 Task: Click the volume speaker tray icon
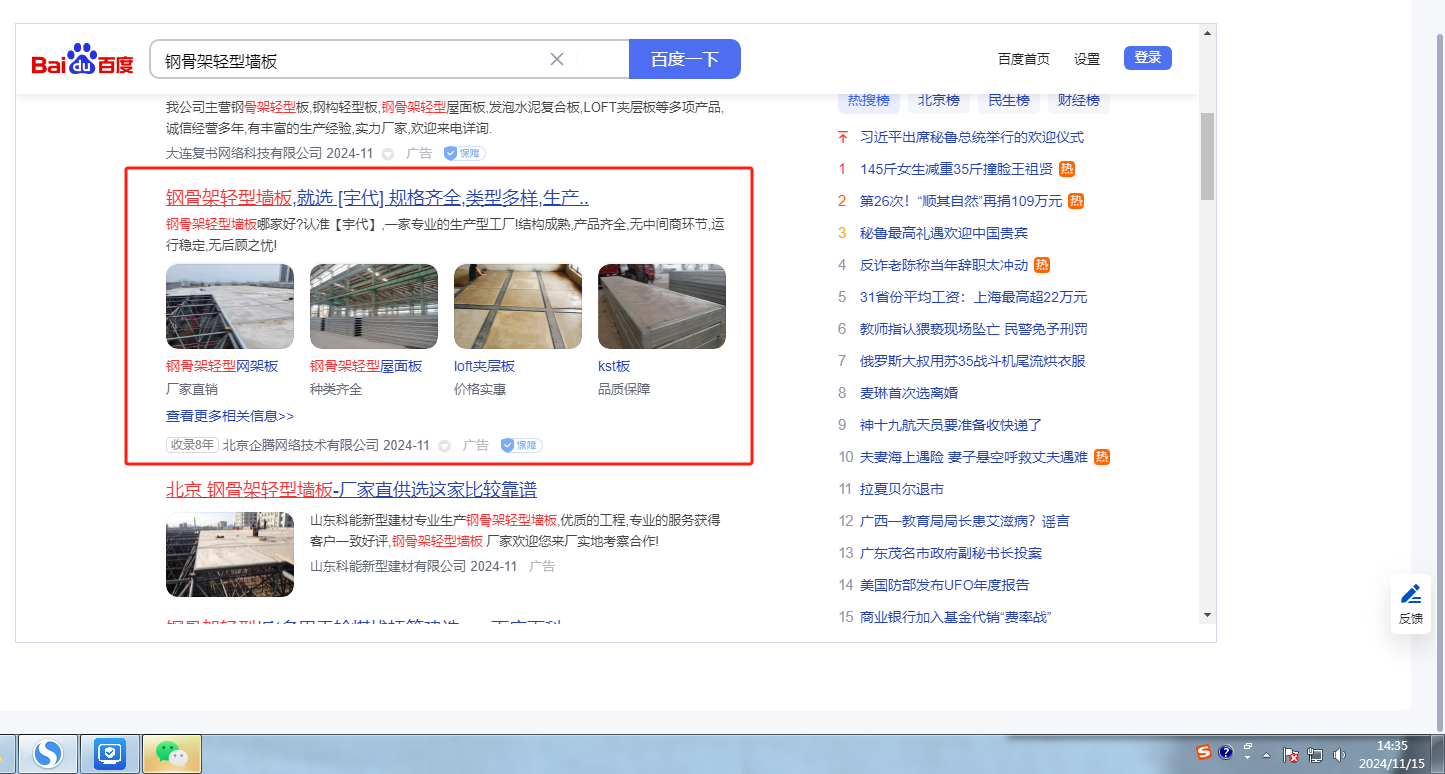1339,755
